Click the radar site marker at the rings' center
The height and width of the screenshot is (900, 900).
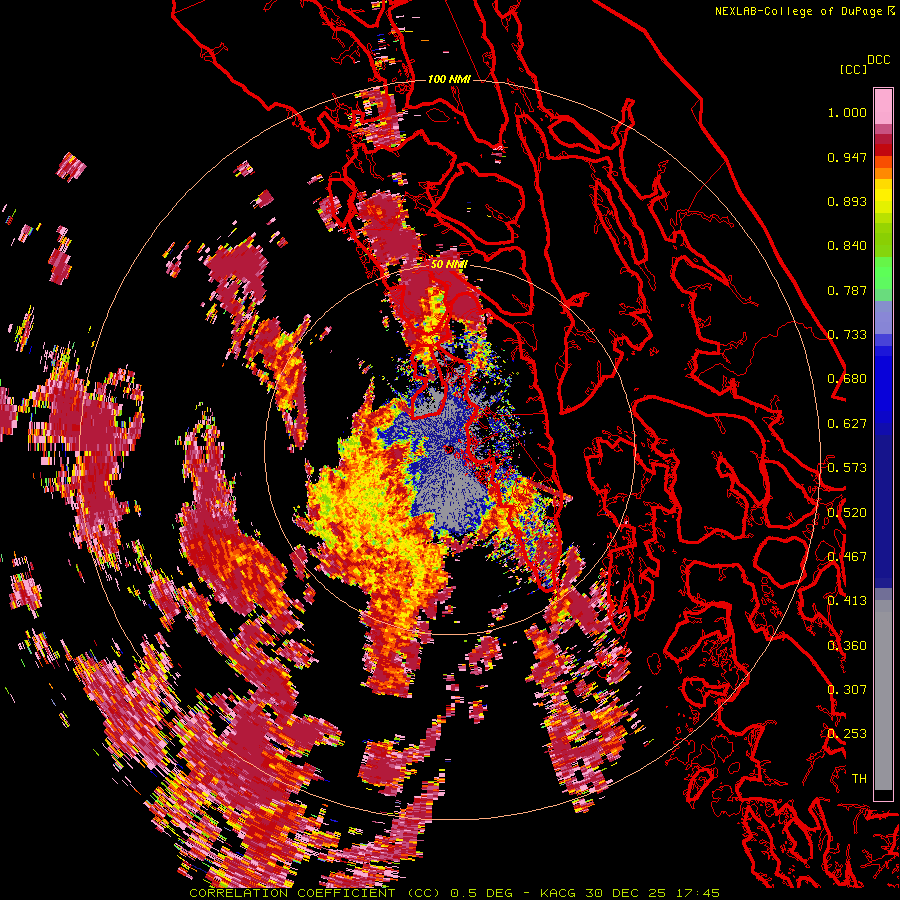click(448, 449)
